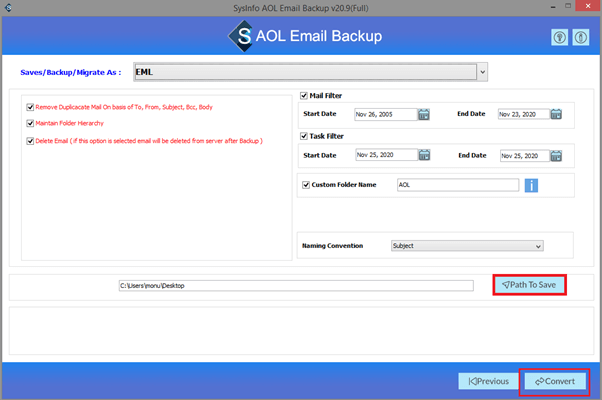The width and height of the screenshot is (602, 400).
Task: Click the Custom Folder Name field containing AOL
Action: (x=458, y=185)
